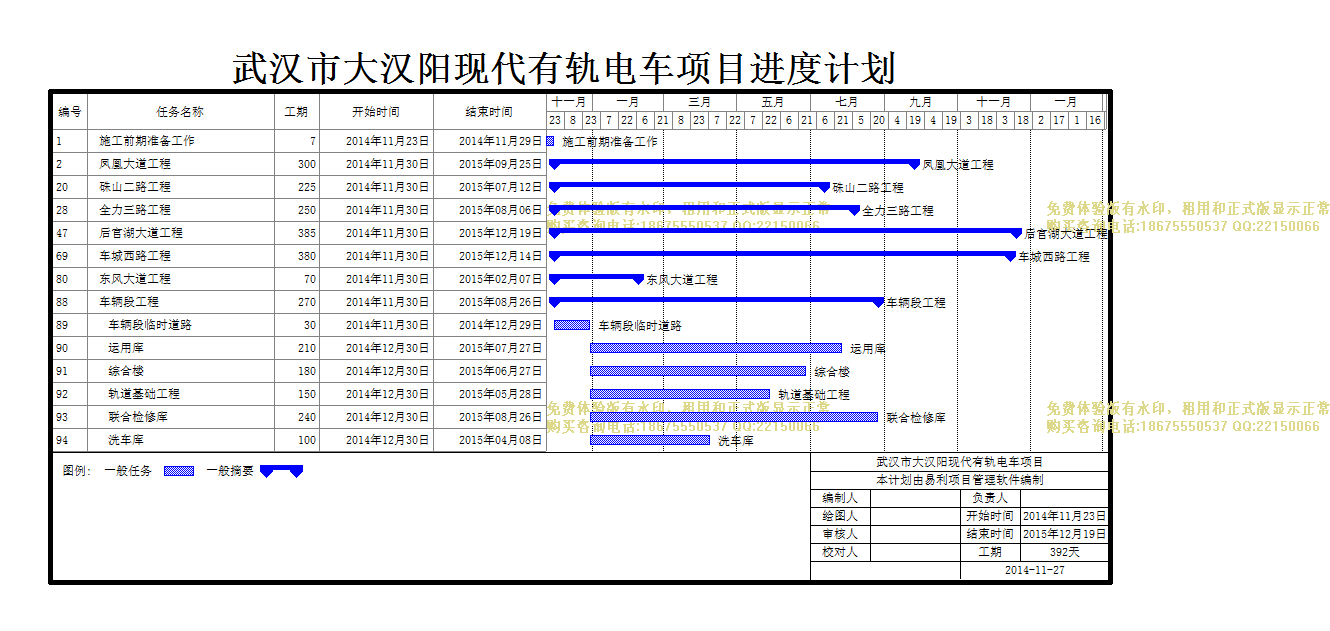Viewport: 1330px width, 631px height.
Task: Click the 392天 total duration value
Action: click(x=1065, y=552)
